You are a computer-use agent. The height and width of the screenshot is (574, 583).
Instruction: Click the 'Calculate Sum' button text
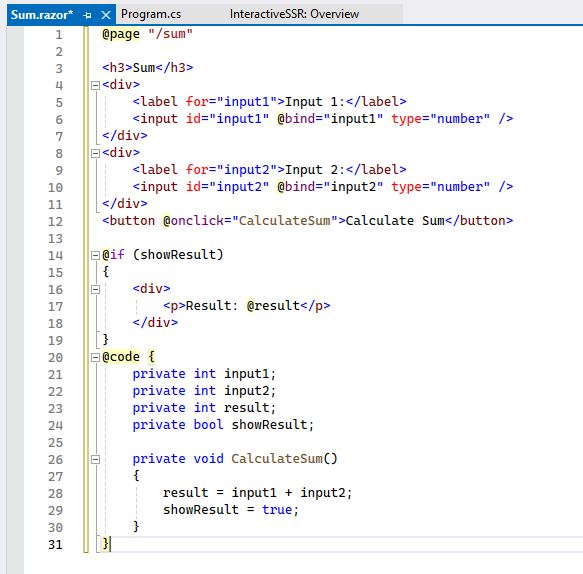[395, 221]
